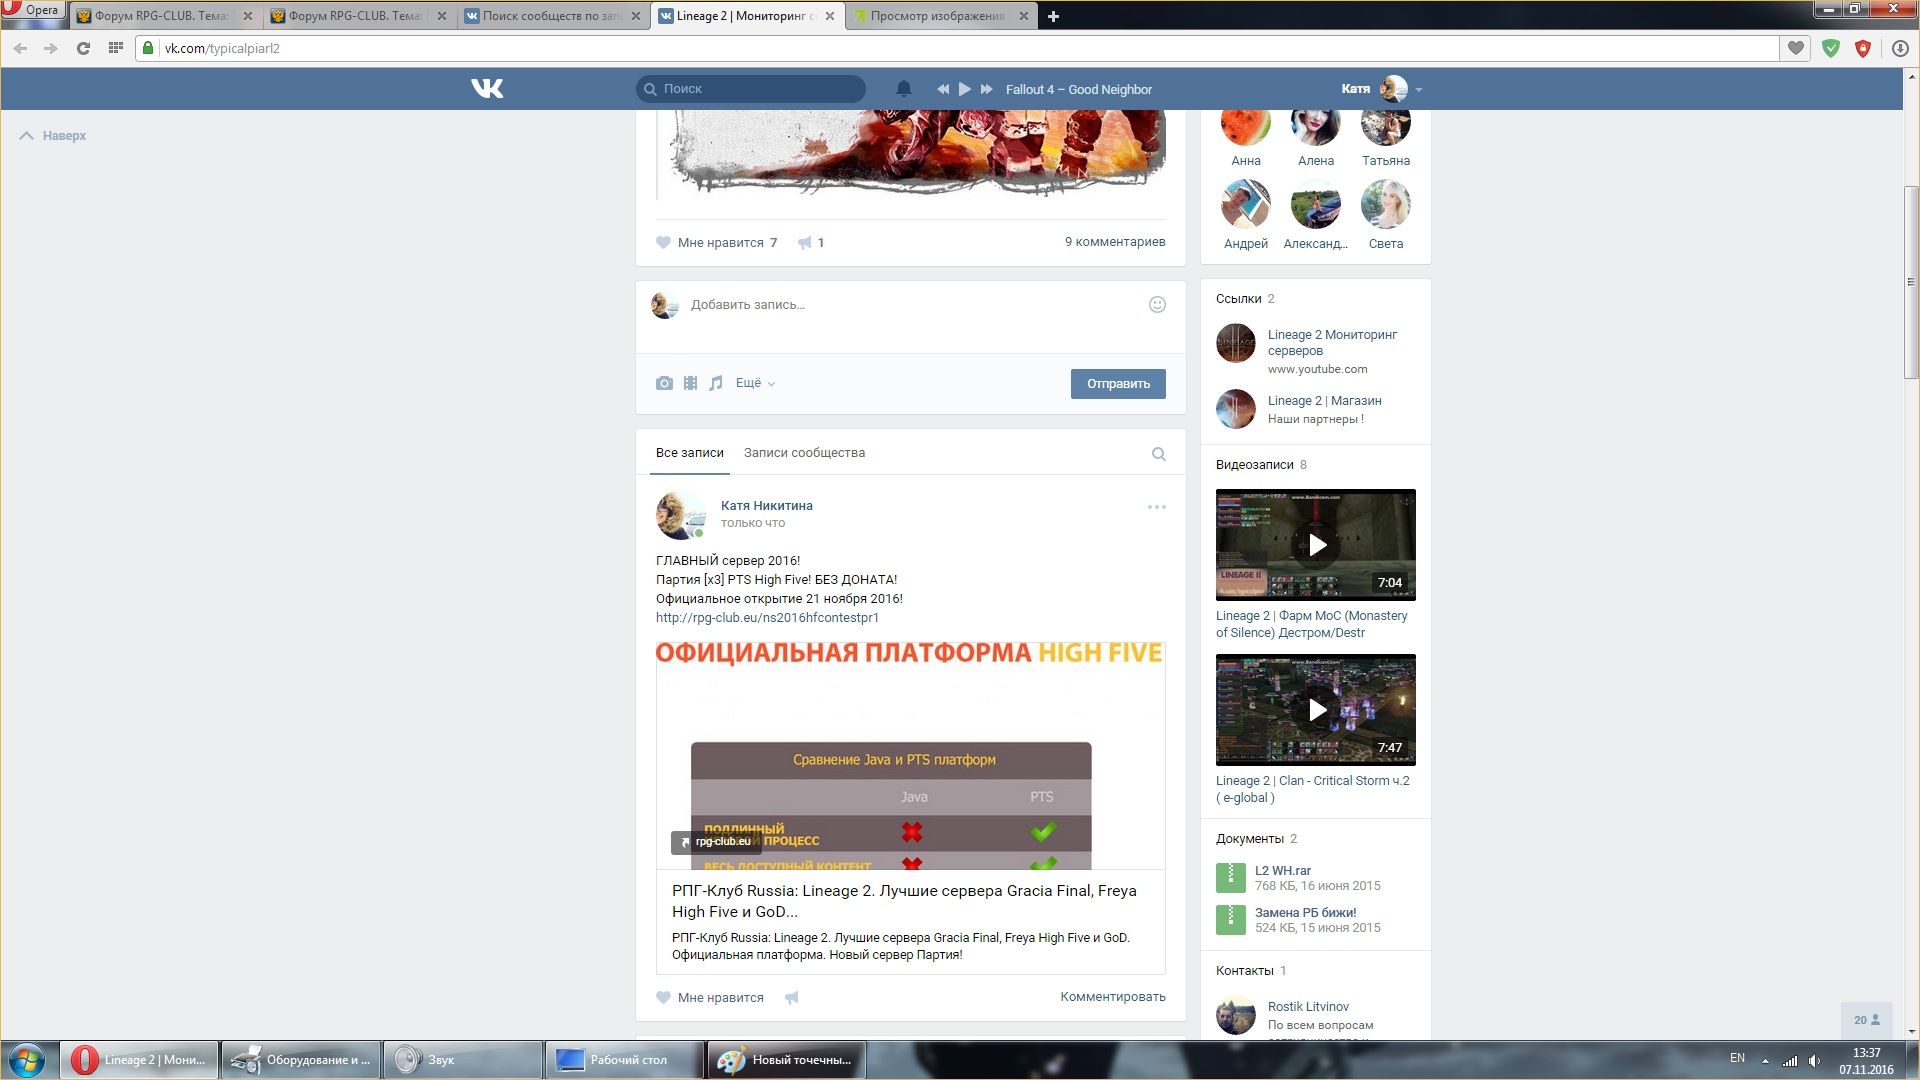The height and width of the screenshot is (1080, 1920).
Task: Share the Катя Никитина post via megaphone icon
Action: 792,998
